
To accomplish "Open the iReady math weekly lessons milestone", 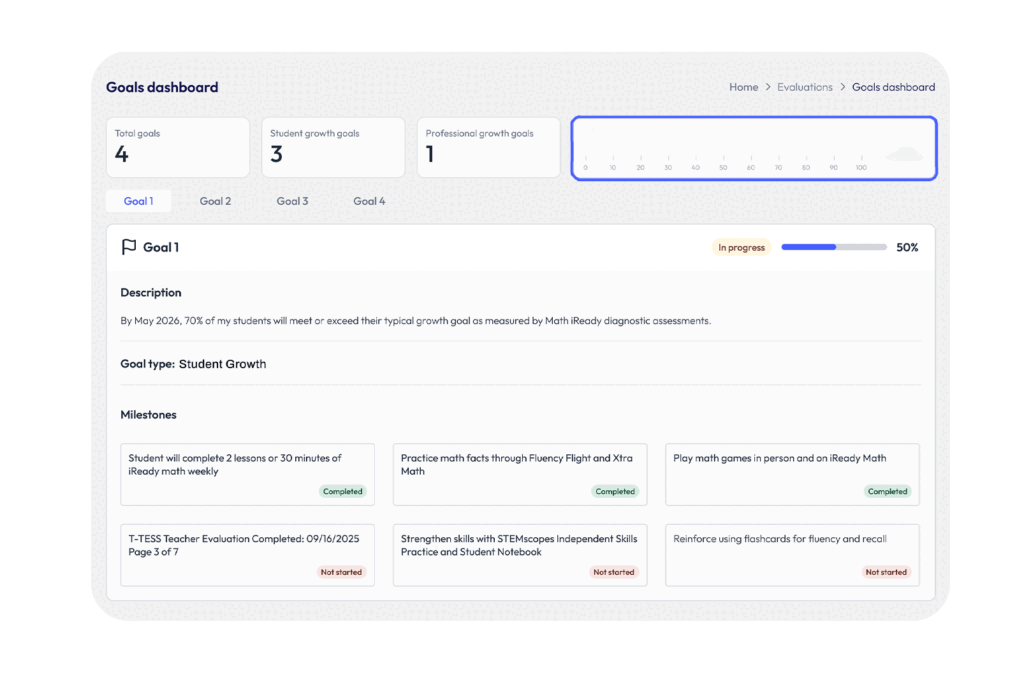I will click(x=247, y=474).
